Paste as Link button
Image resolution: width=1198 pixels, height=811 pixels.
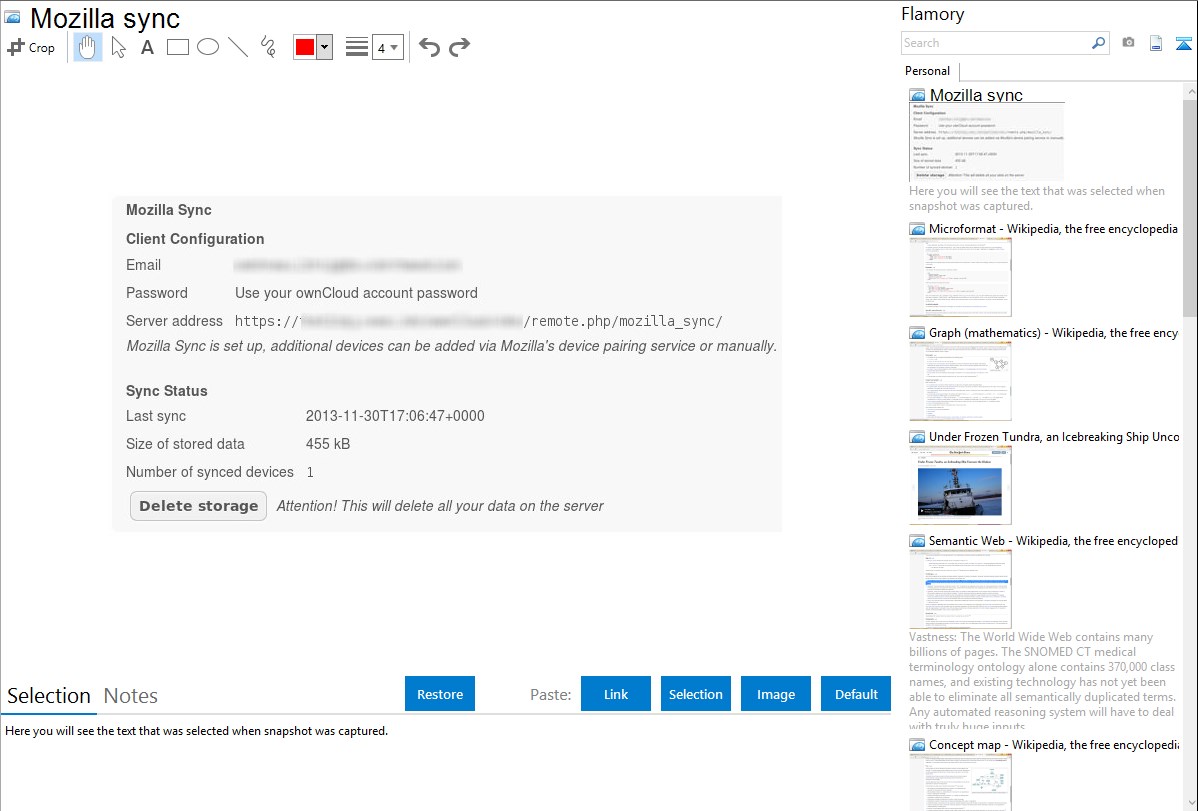point(616,694)
